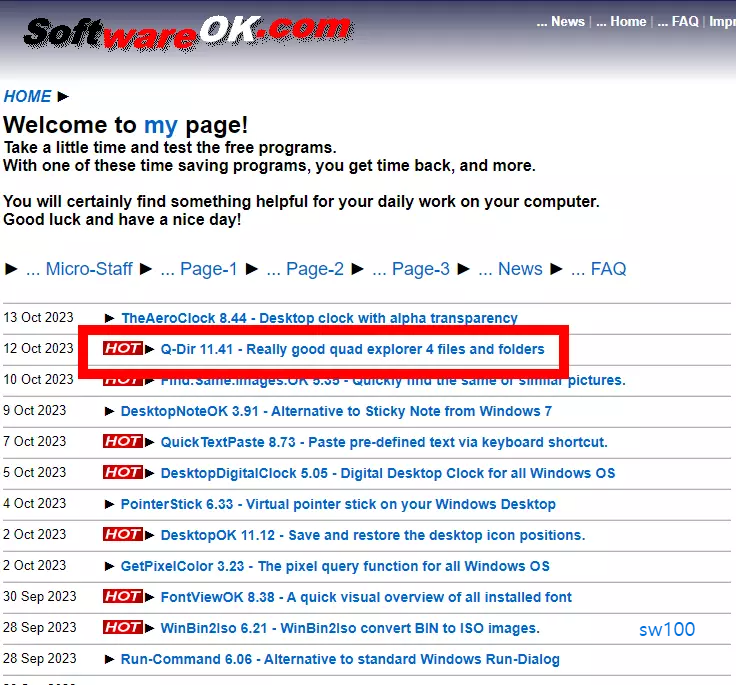
Task: Open TheAeroClock 8.44 program link
Action: (319, 318)
